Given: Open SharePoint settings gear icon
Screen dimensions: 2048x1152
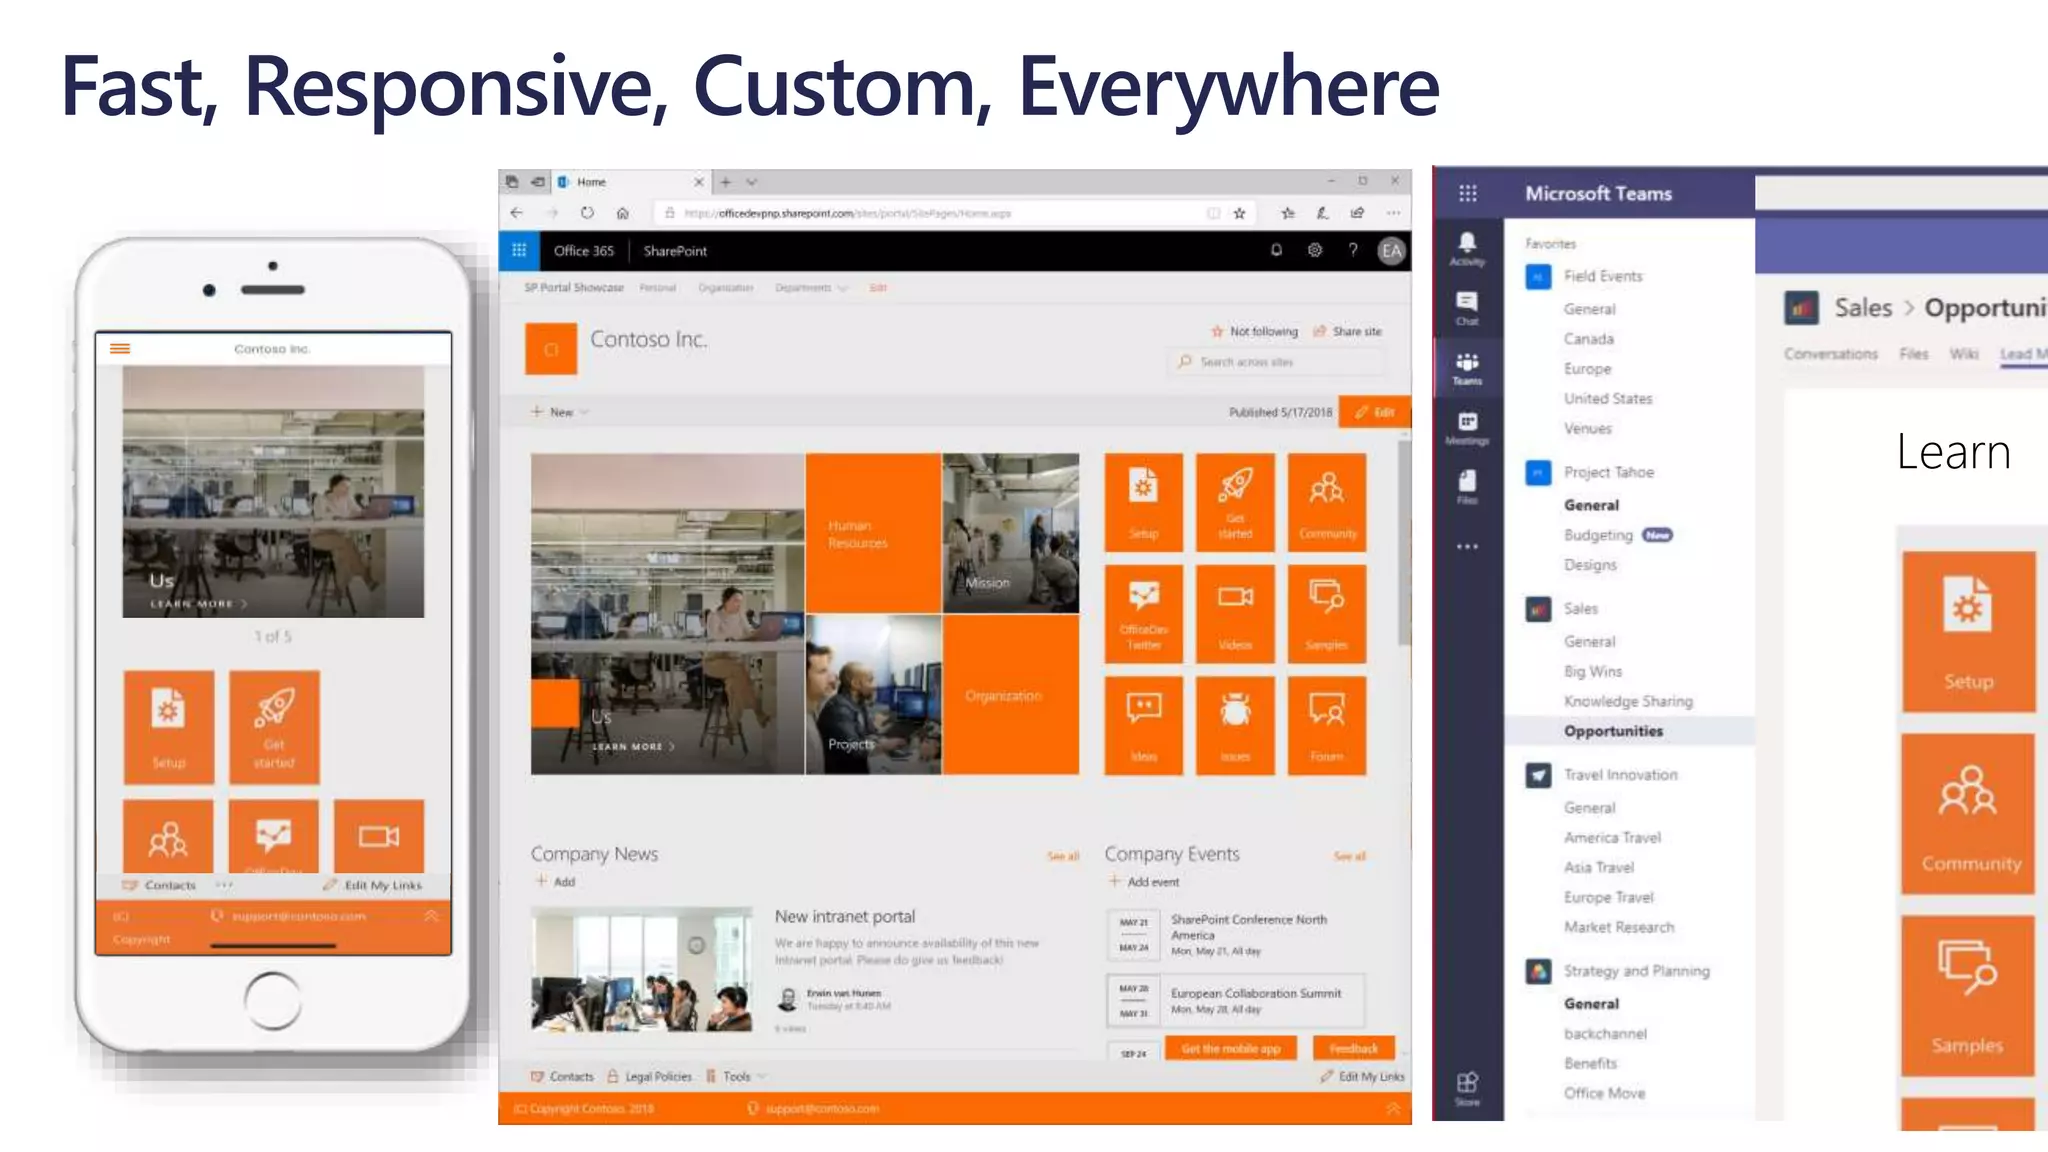Looking at the screenshot, I should click(x=1315, y=251).
